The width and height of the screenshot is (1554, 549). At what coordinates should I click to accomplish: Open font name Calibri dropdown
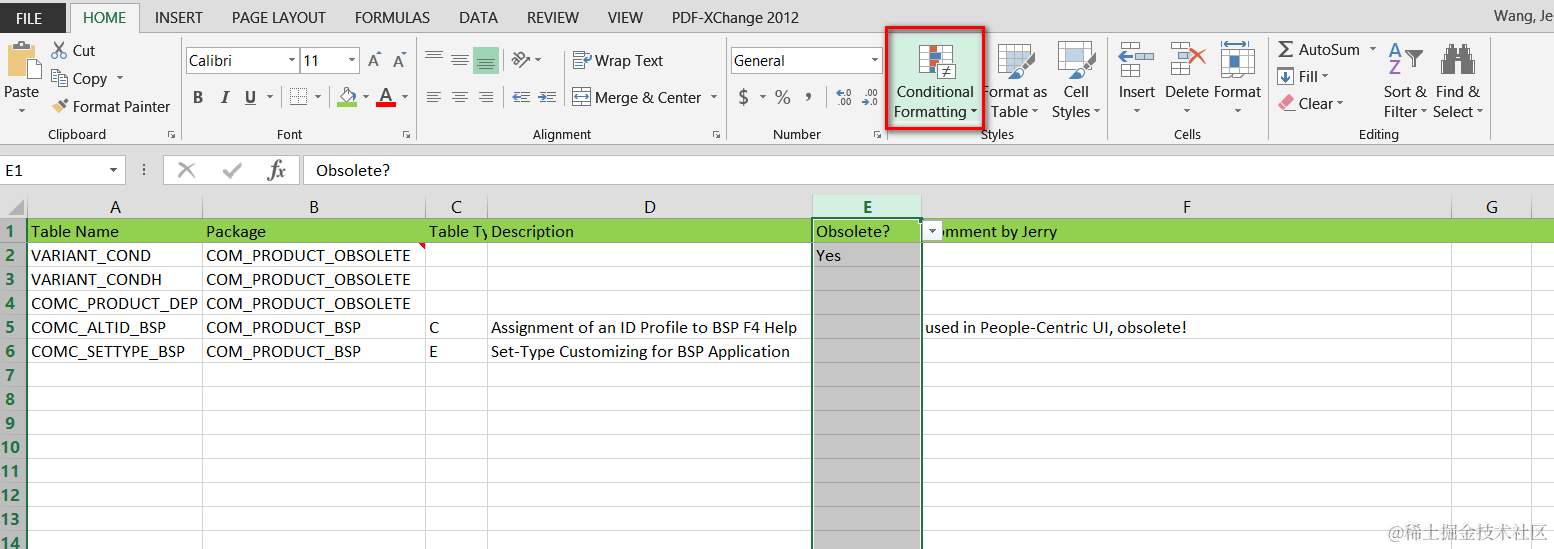coord(291,61)
